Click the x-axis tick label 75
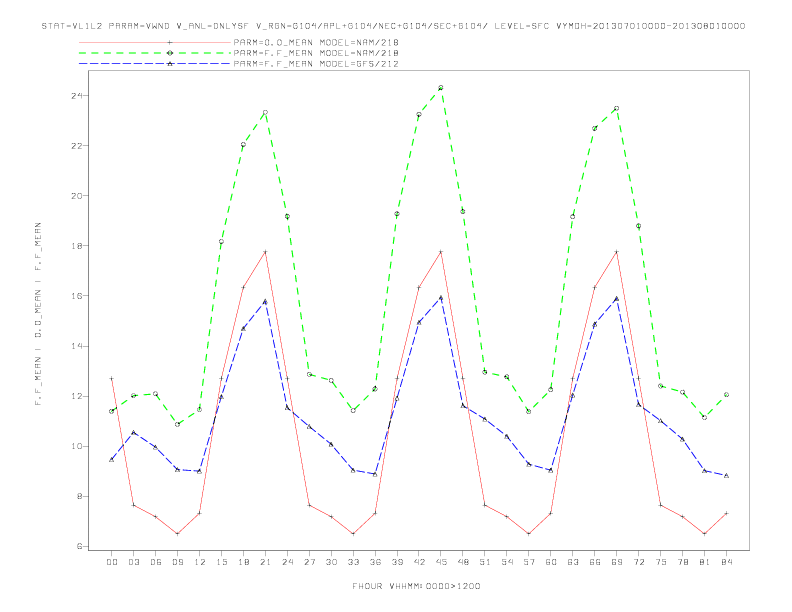This screenshot has width=792, height=612. pos(661,562)
